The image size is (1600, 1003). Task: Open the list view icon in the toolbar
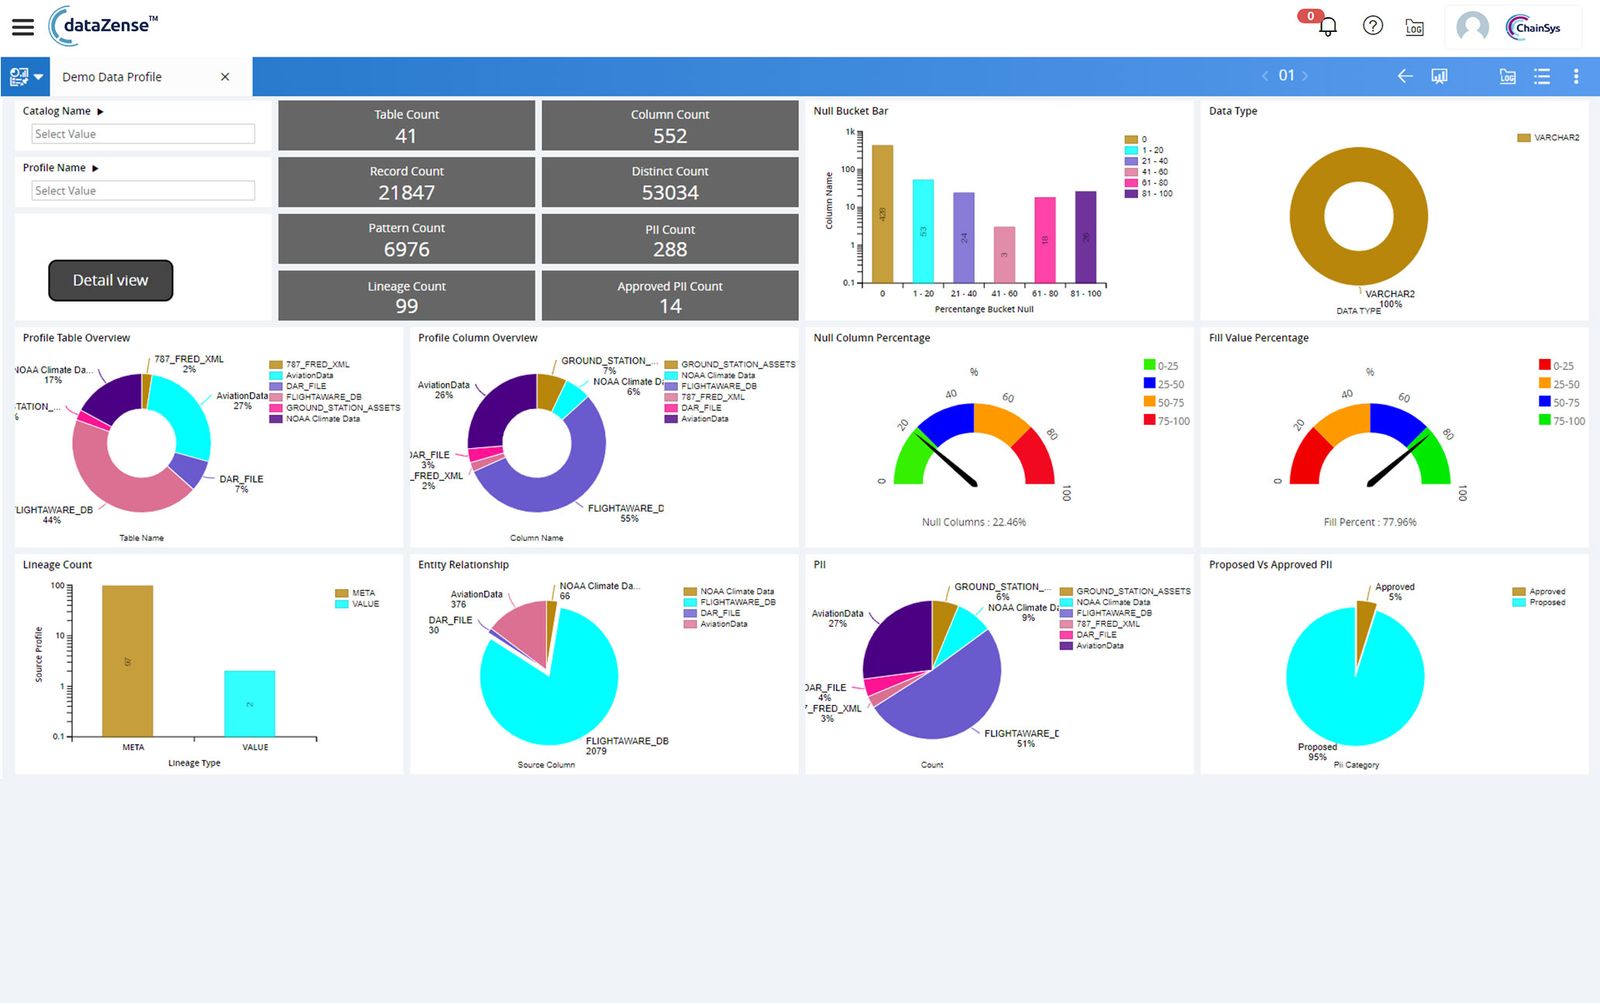click(1541, 76)
